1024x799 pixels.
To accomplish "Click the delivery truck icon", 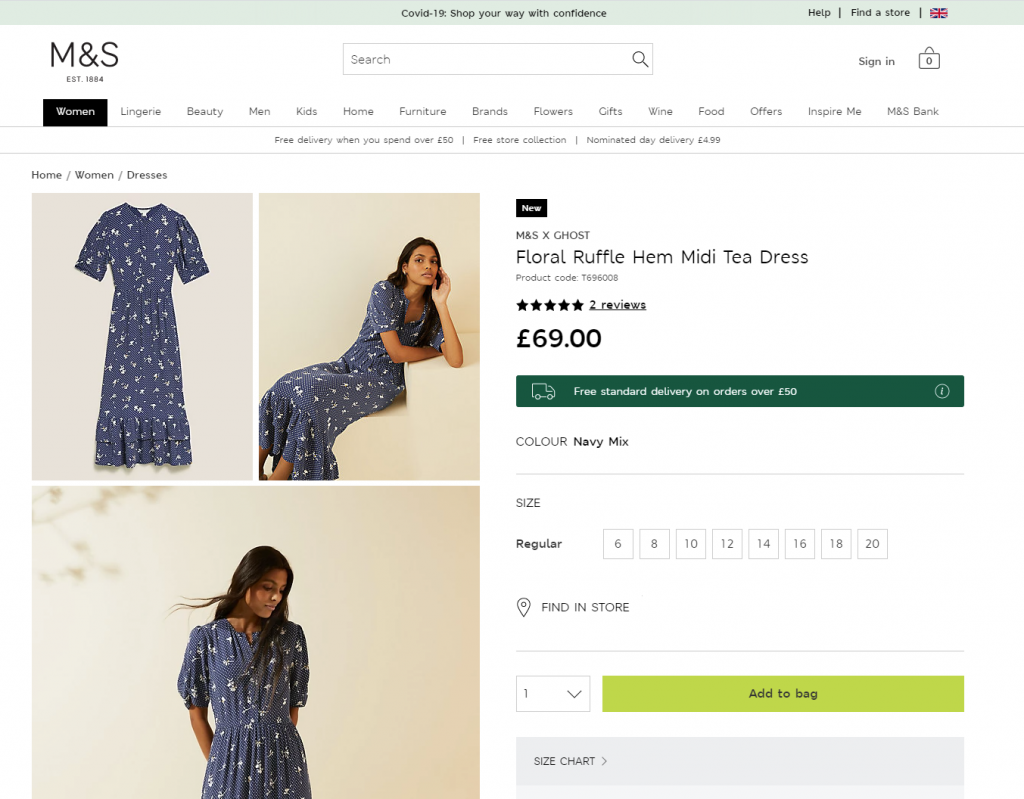I will tap(543, 391).
